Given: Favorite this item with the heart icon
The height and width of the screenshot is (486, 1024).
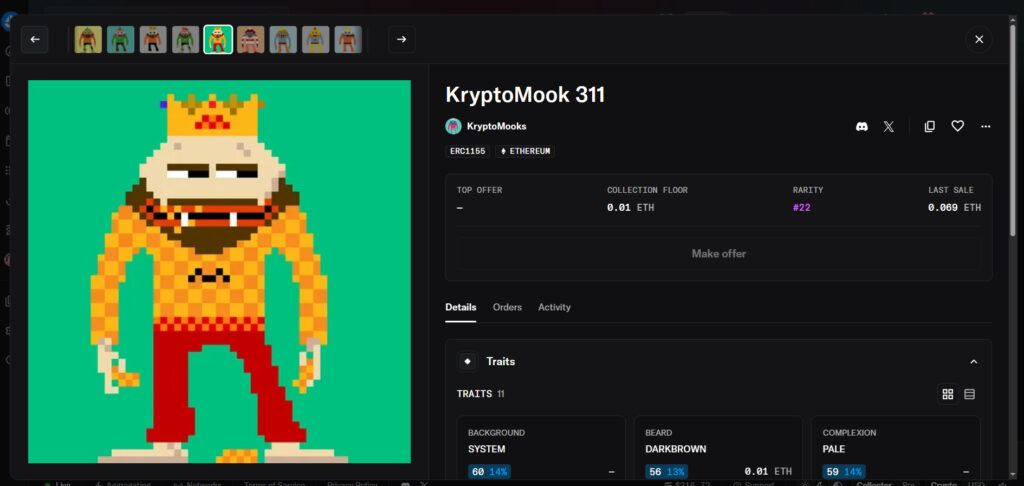Looking at the screenshot, I should click(957, 126).
